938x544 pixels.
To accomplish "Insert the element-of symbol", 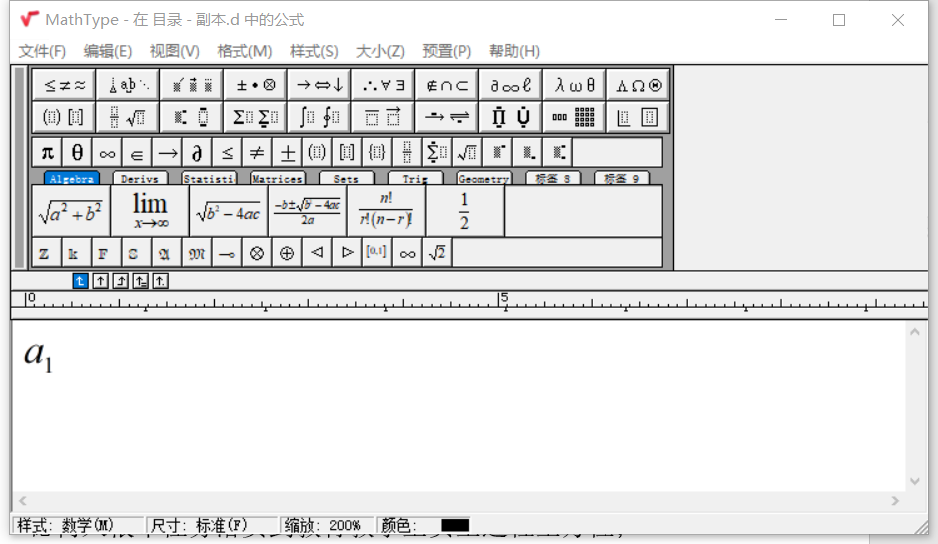I will tap(137, 153).
